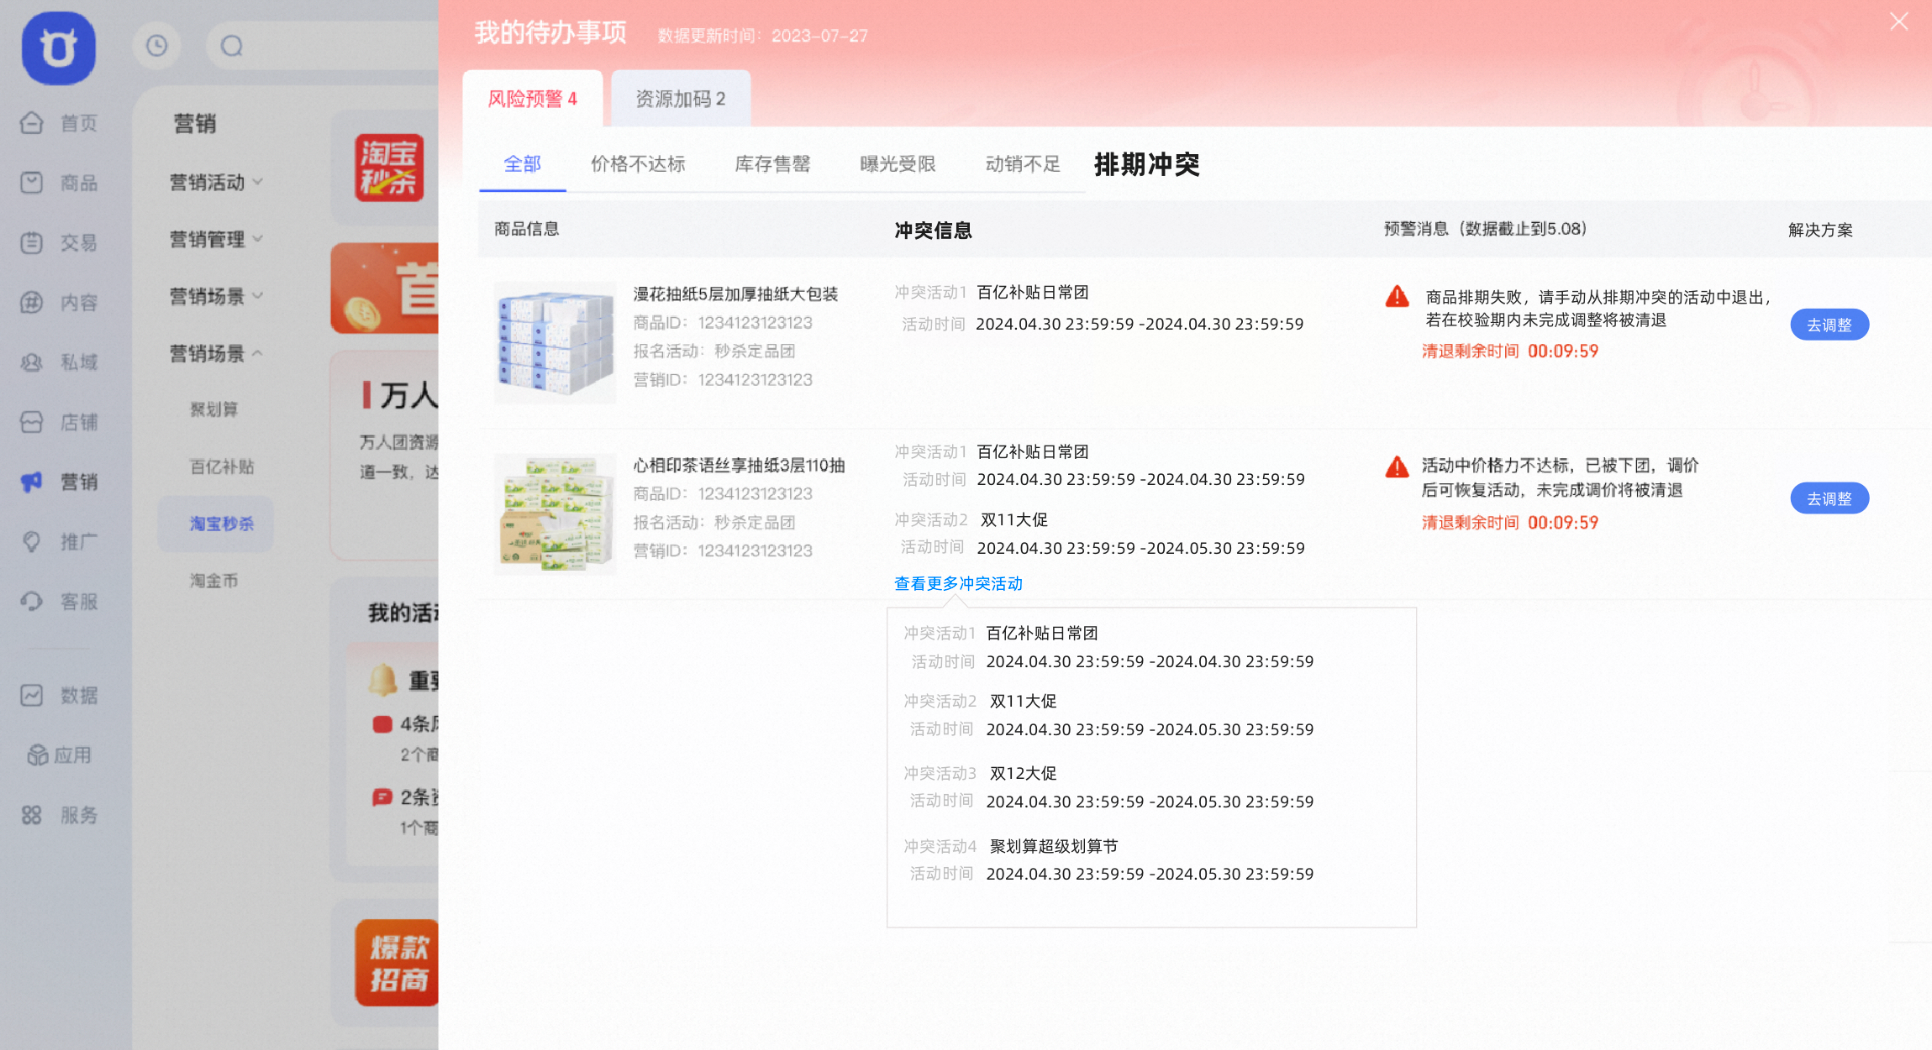This screenshot has width=1932, height=1050.
Task: Click the Qianniu app logo icon
Action: (58, 48)
